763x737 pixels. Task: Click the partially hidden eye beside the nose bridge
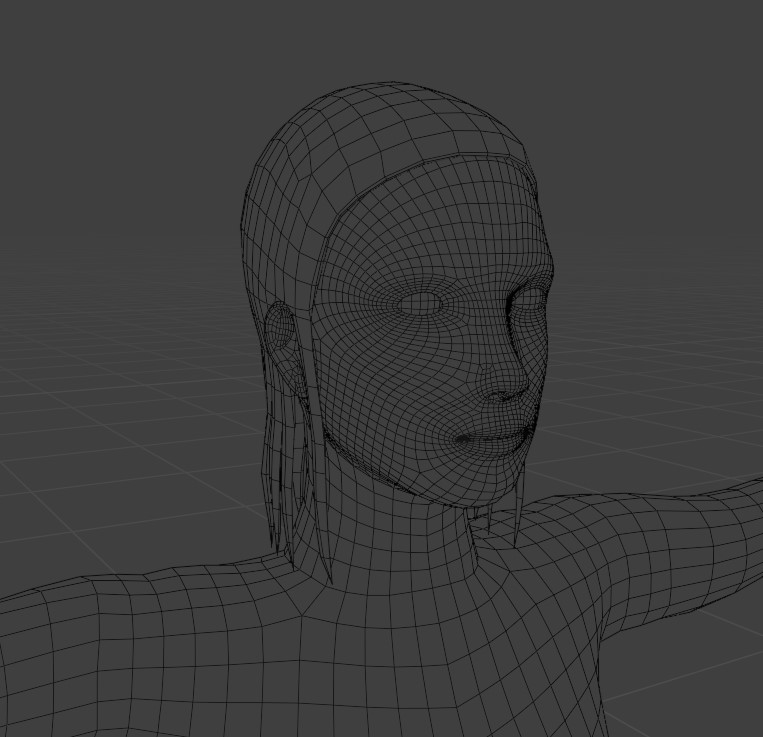click(x=529, y=303)
